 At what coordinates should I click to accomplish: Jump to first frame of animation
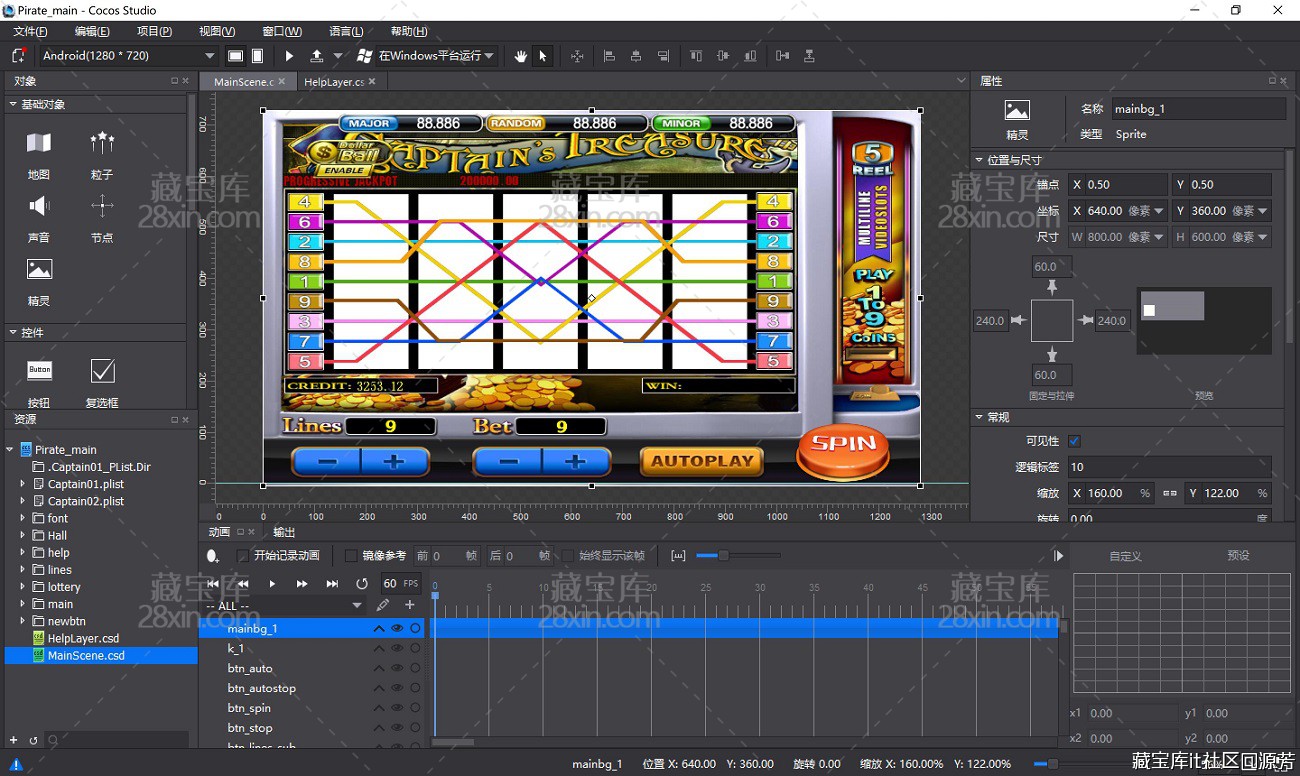[x=213, y=583]
